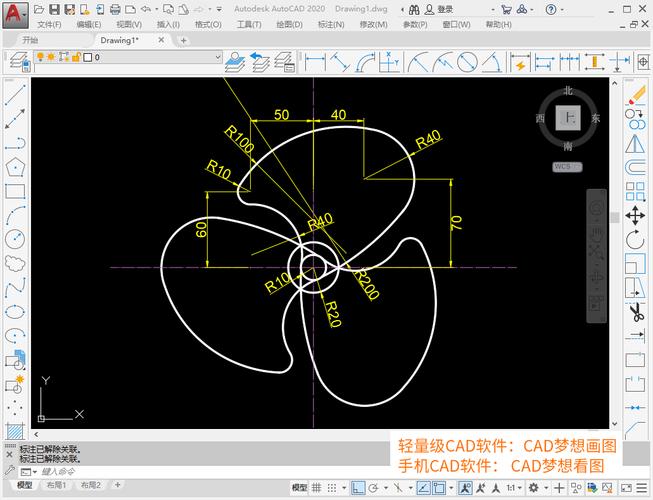Expand quick access toolbar customize arrow

[x=219, y=9]
